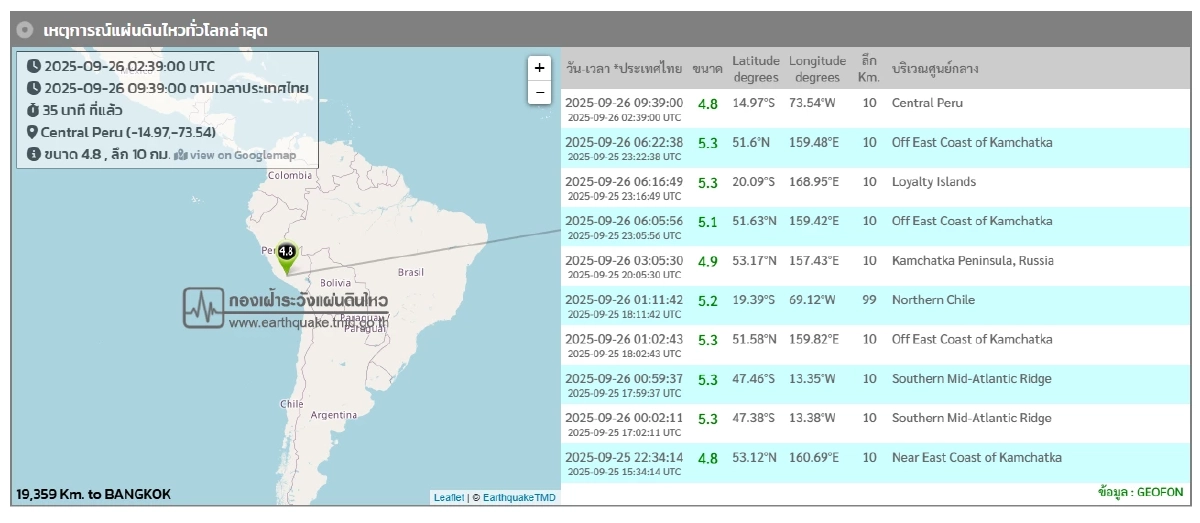The image size is (1200, 523).
Task: Click the Brasil label on the map
Action: (411, 272)
